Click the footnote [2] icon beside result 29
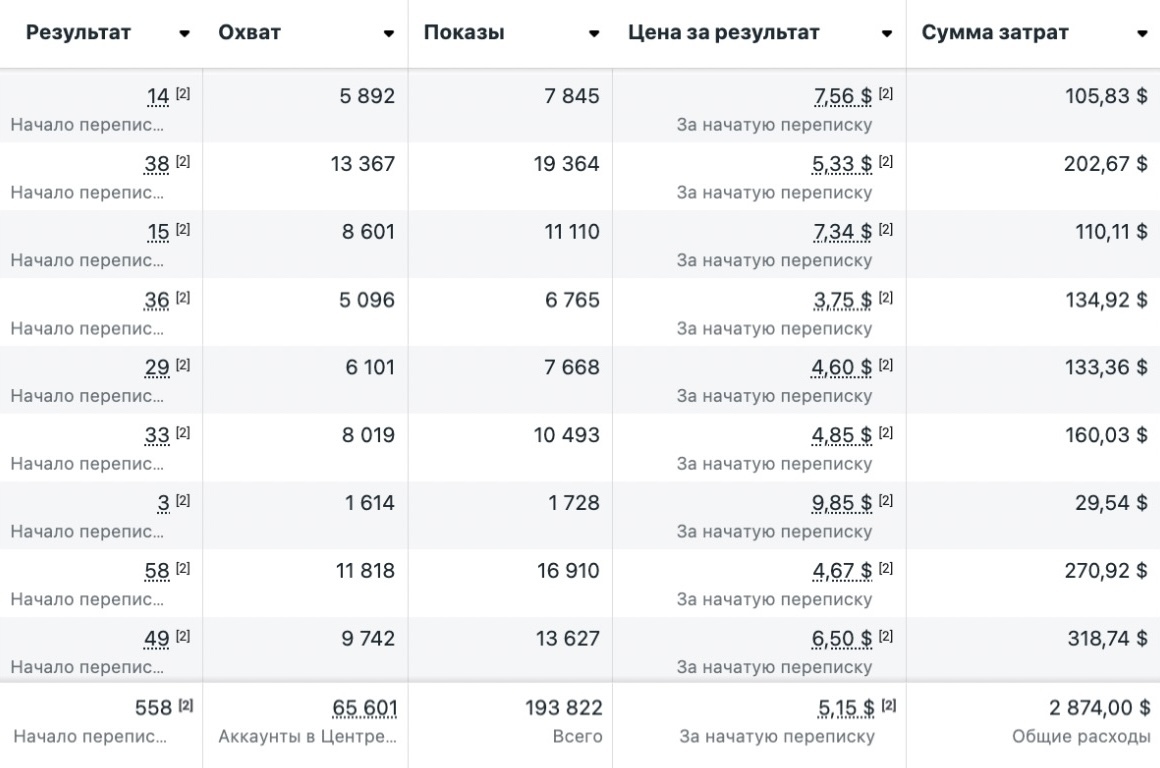The height and width of the screenshot is (768, 1160). pyautogui.click(x=183, y=366)
